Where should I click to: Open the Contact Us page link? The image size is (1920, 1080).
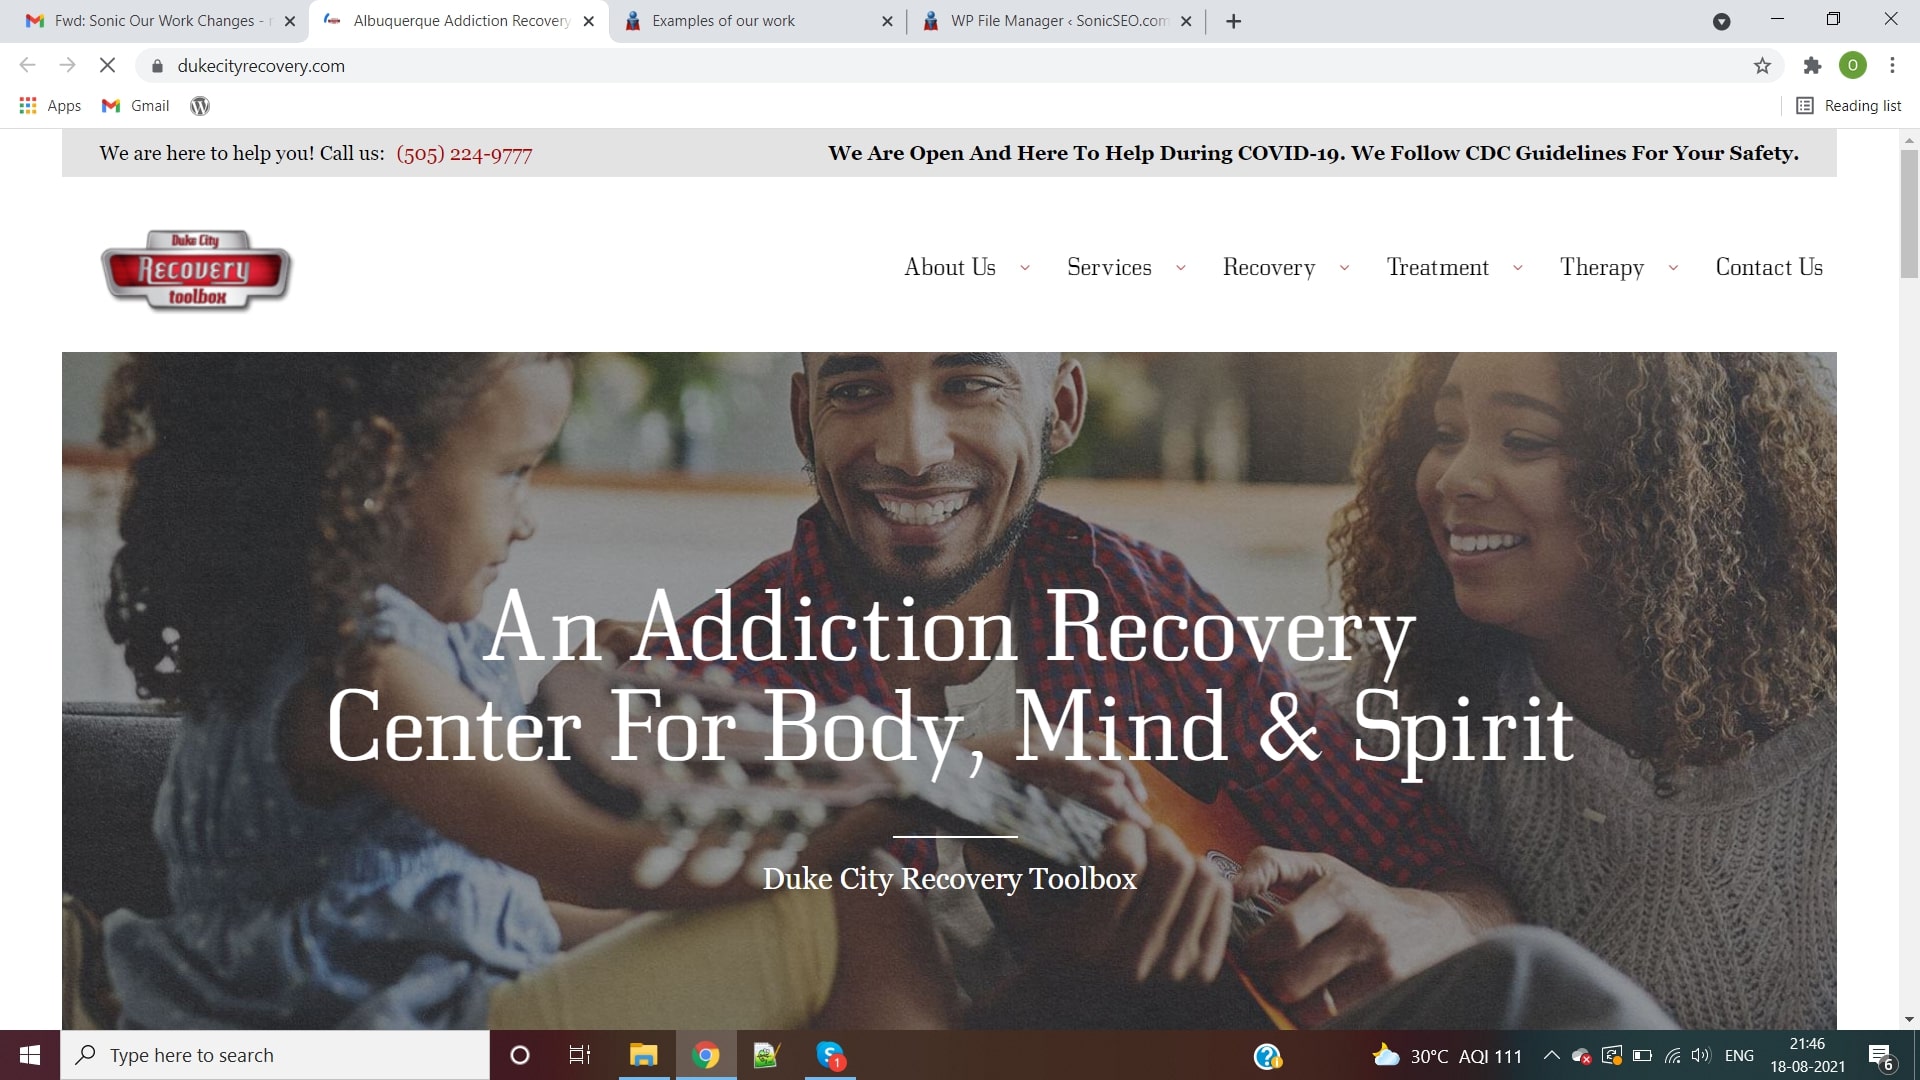(x=1769, y=268)
